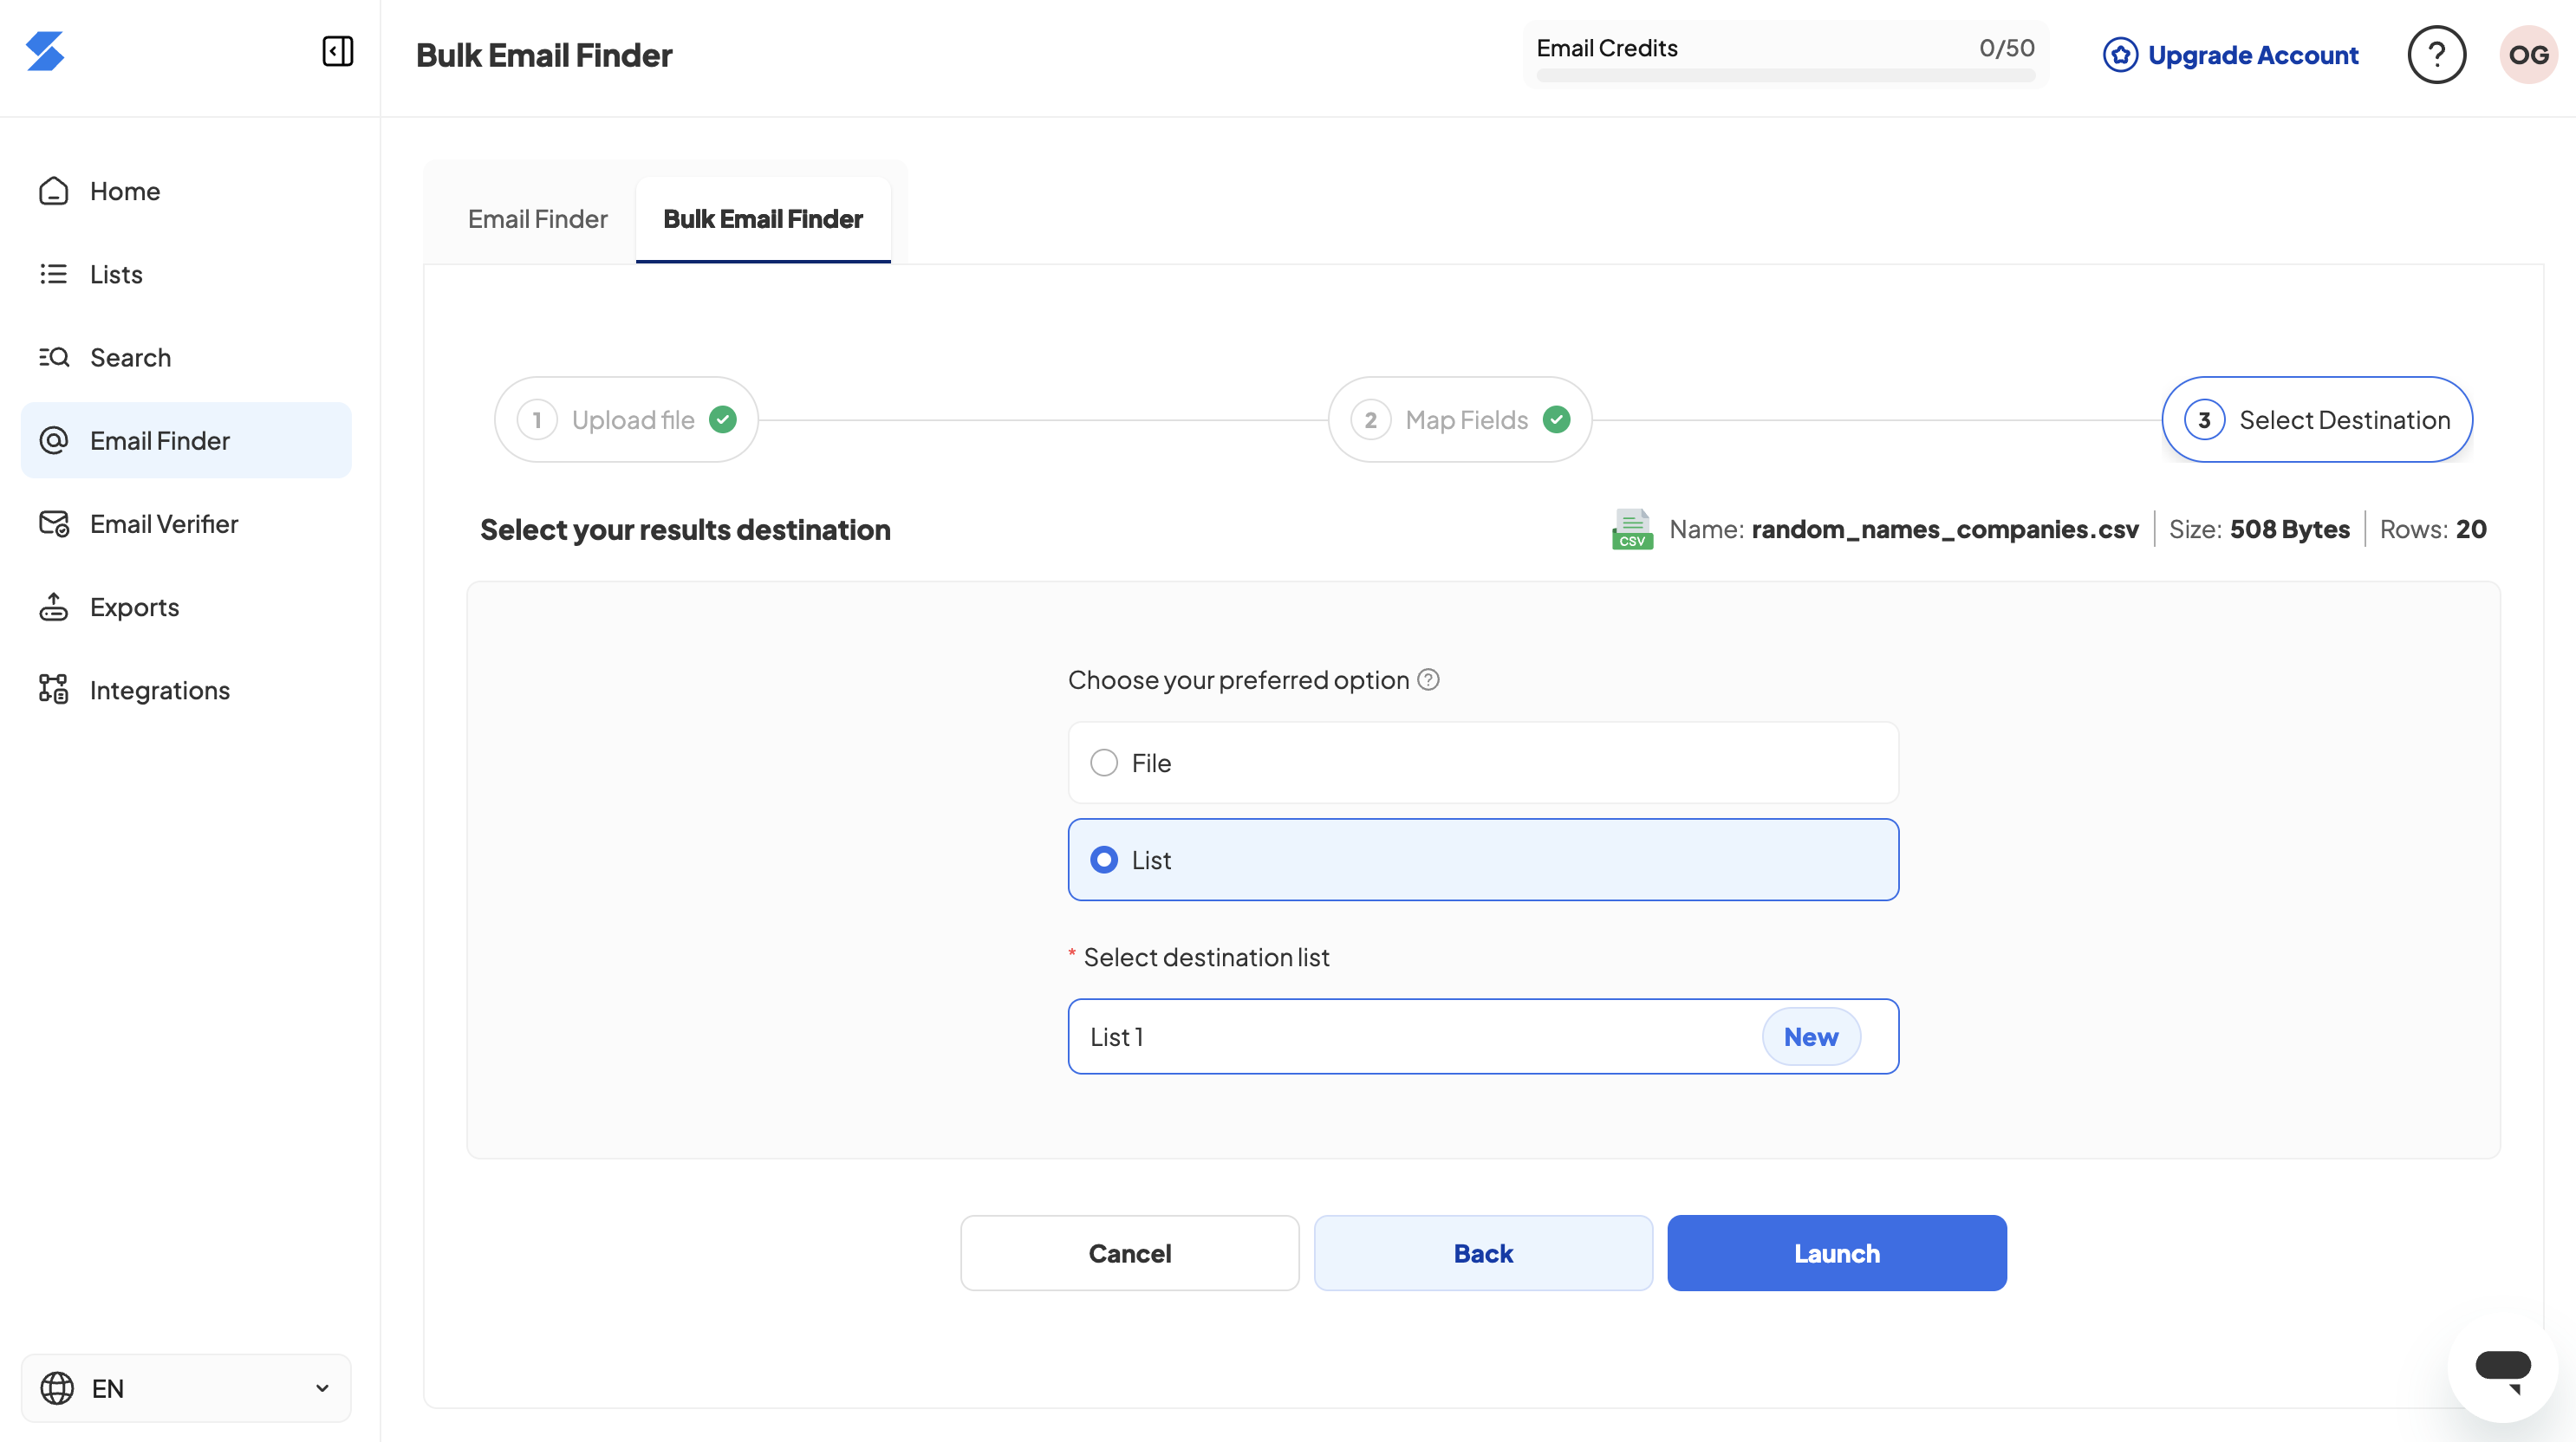2576x1442 pixels.
Task: Open Home from the sidebar
Action: pos(186,191)
